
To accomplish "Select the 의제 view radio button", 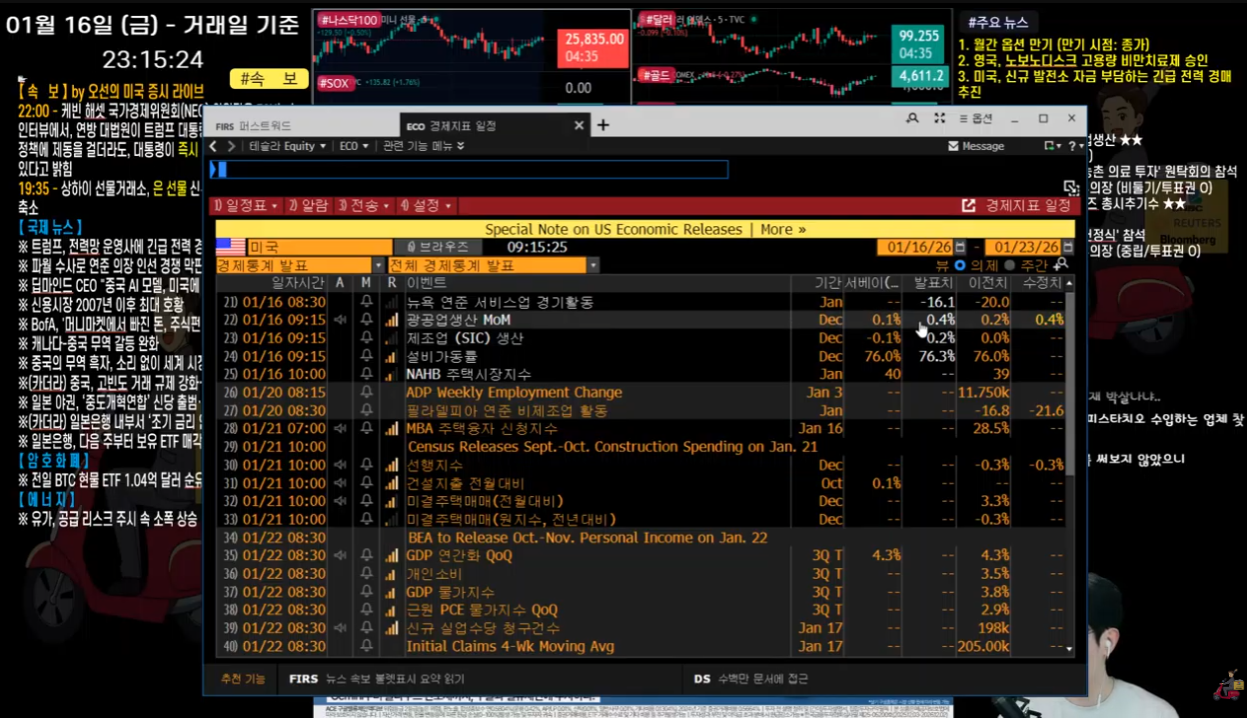I will [x=961, y=265].
